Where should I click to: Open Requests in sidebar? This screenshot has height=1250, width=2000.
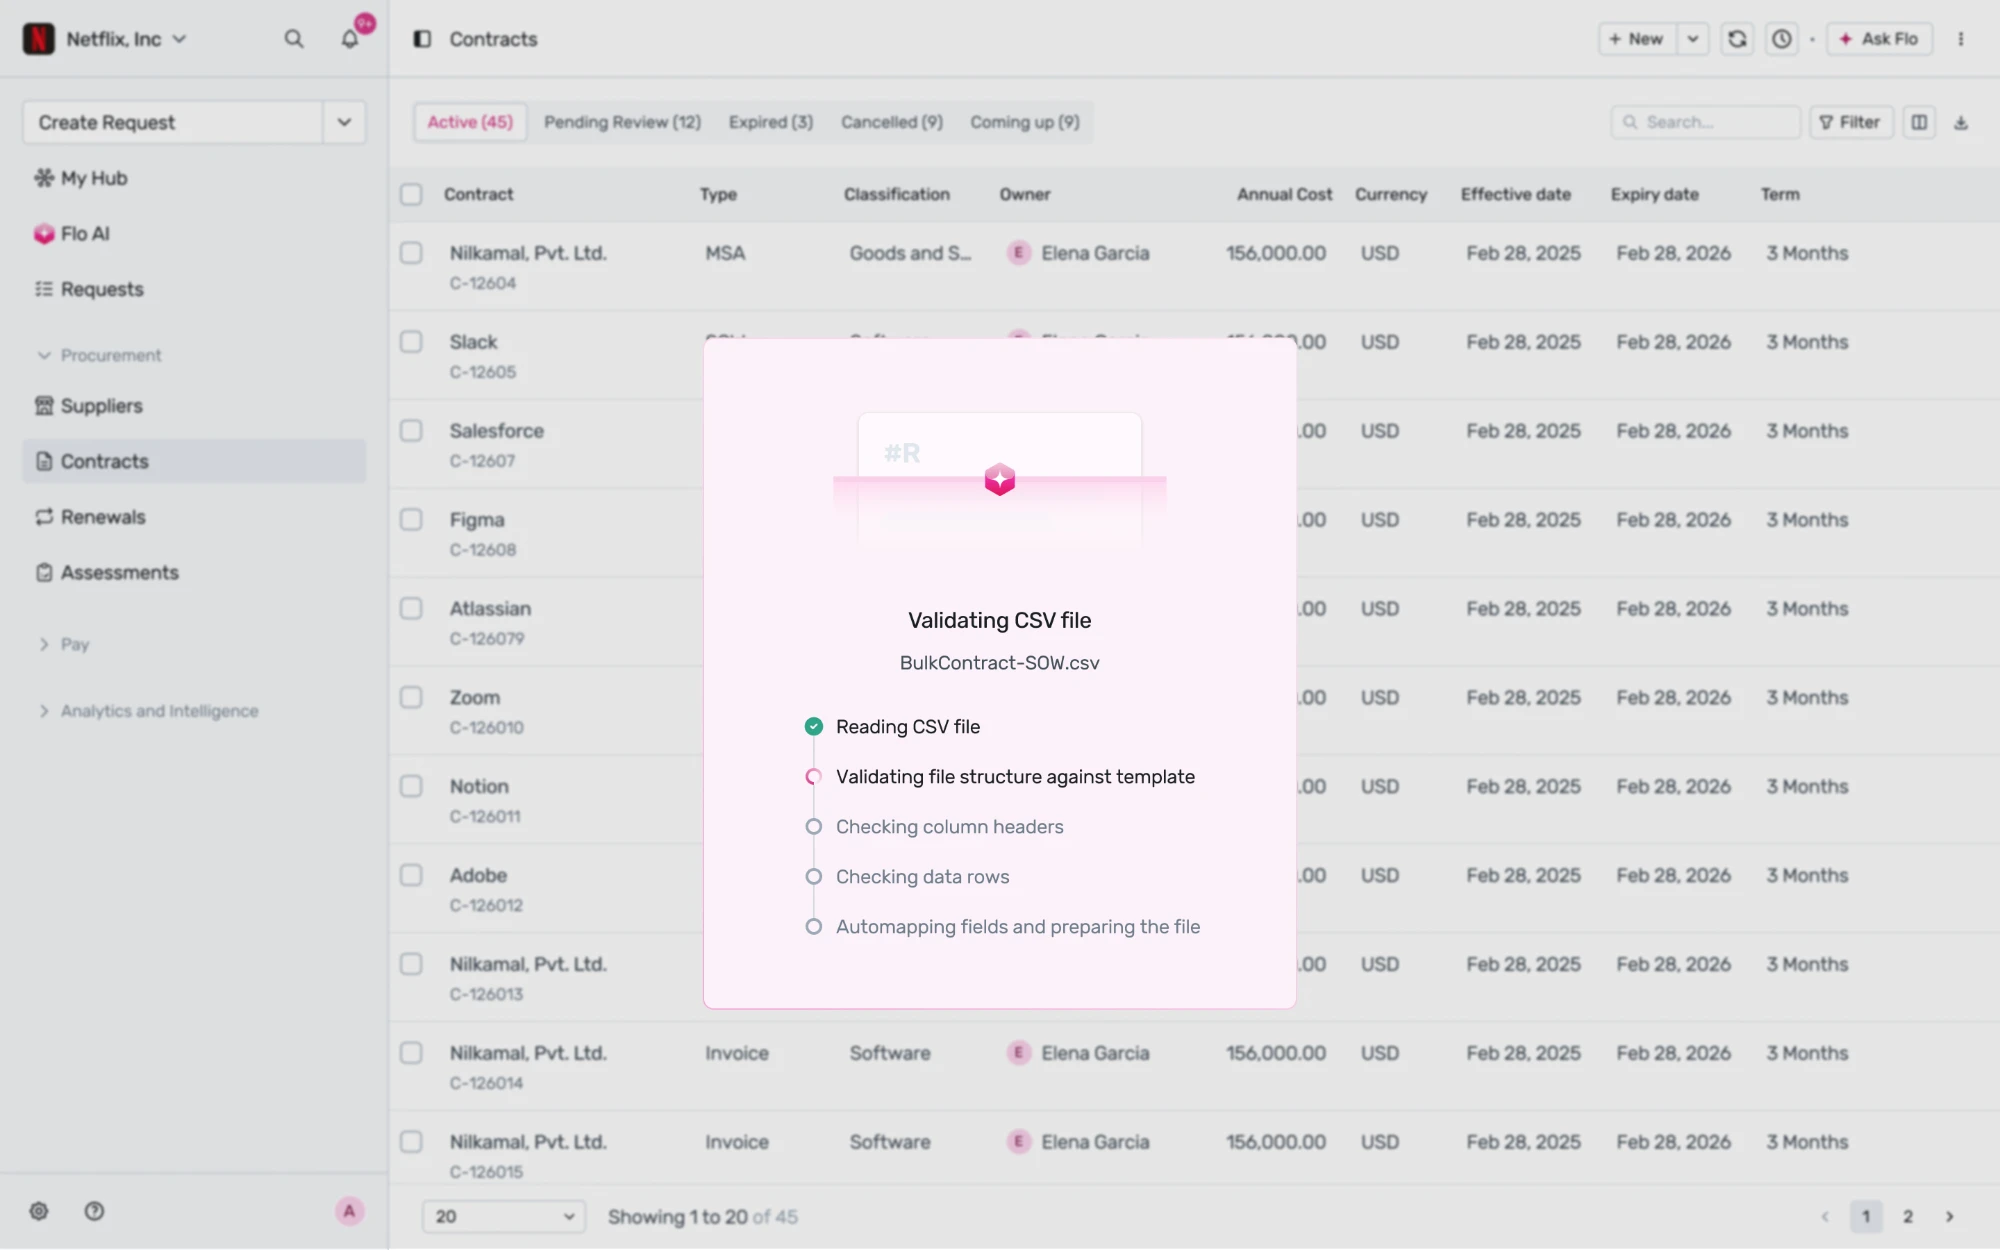194,289
